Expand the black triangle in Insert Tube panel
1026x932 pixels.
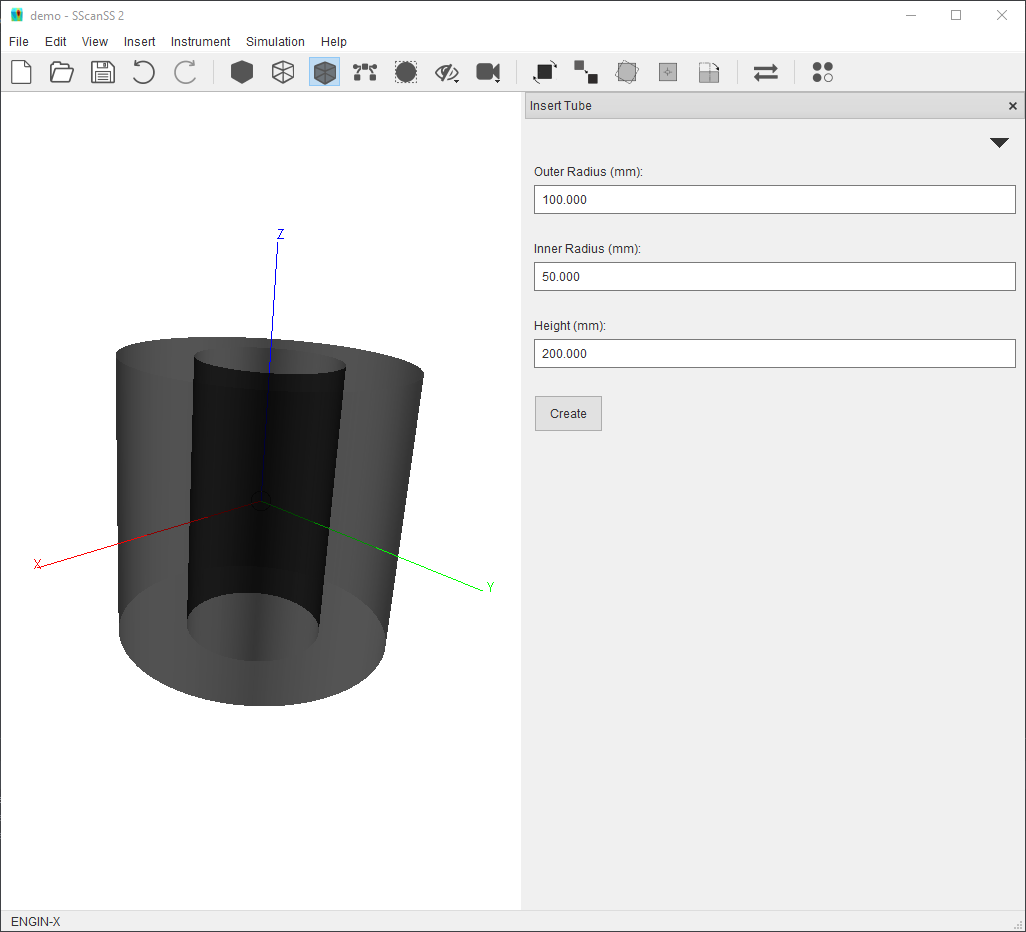coord(999,143)
